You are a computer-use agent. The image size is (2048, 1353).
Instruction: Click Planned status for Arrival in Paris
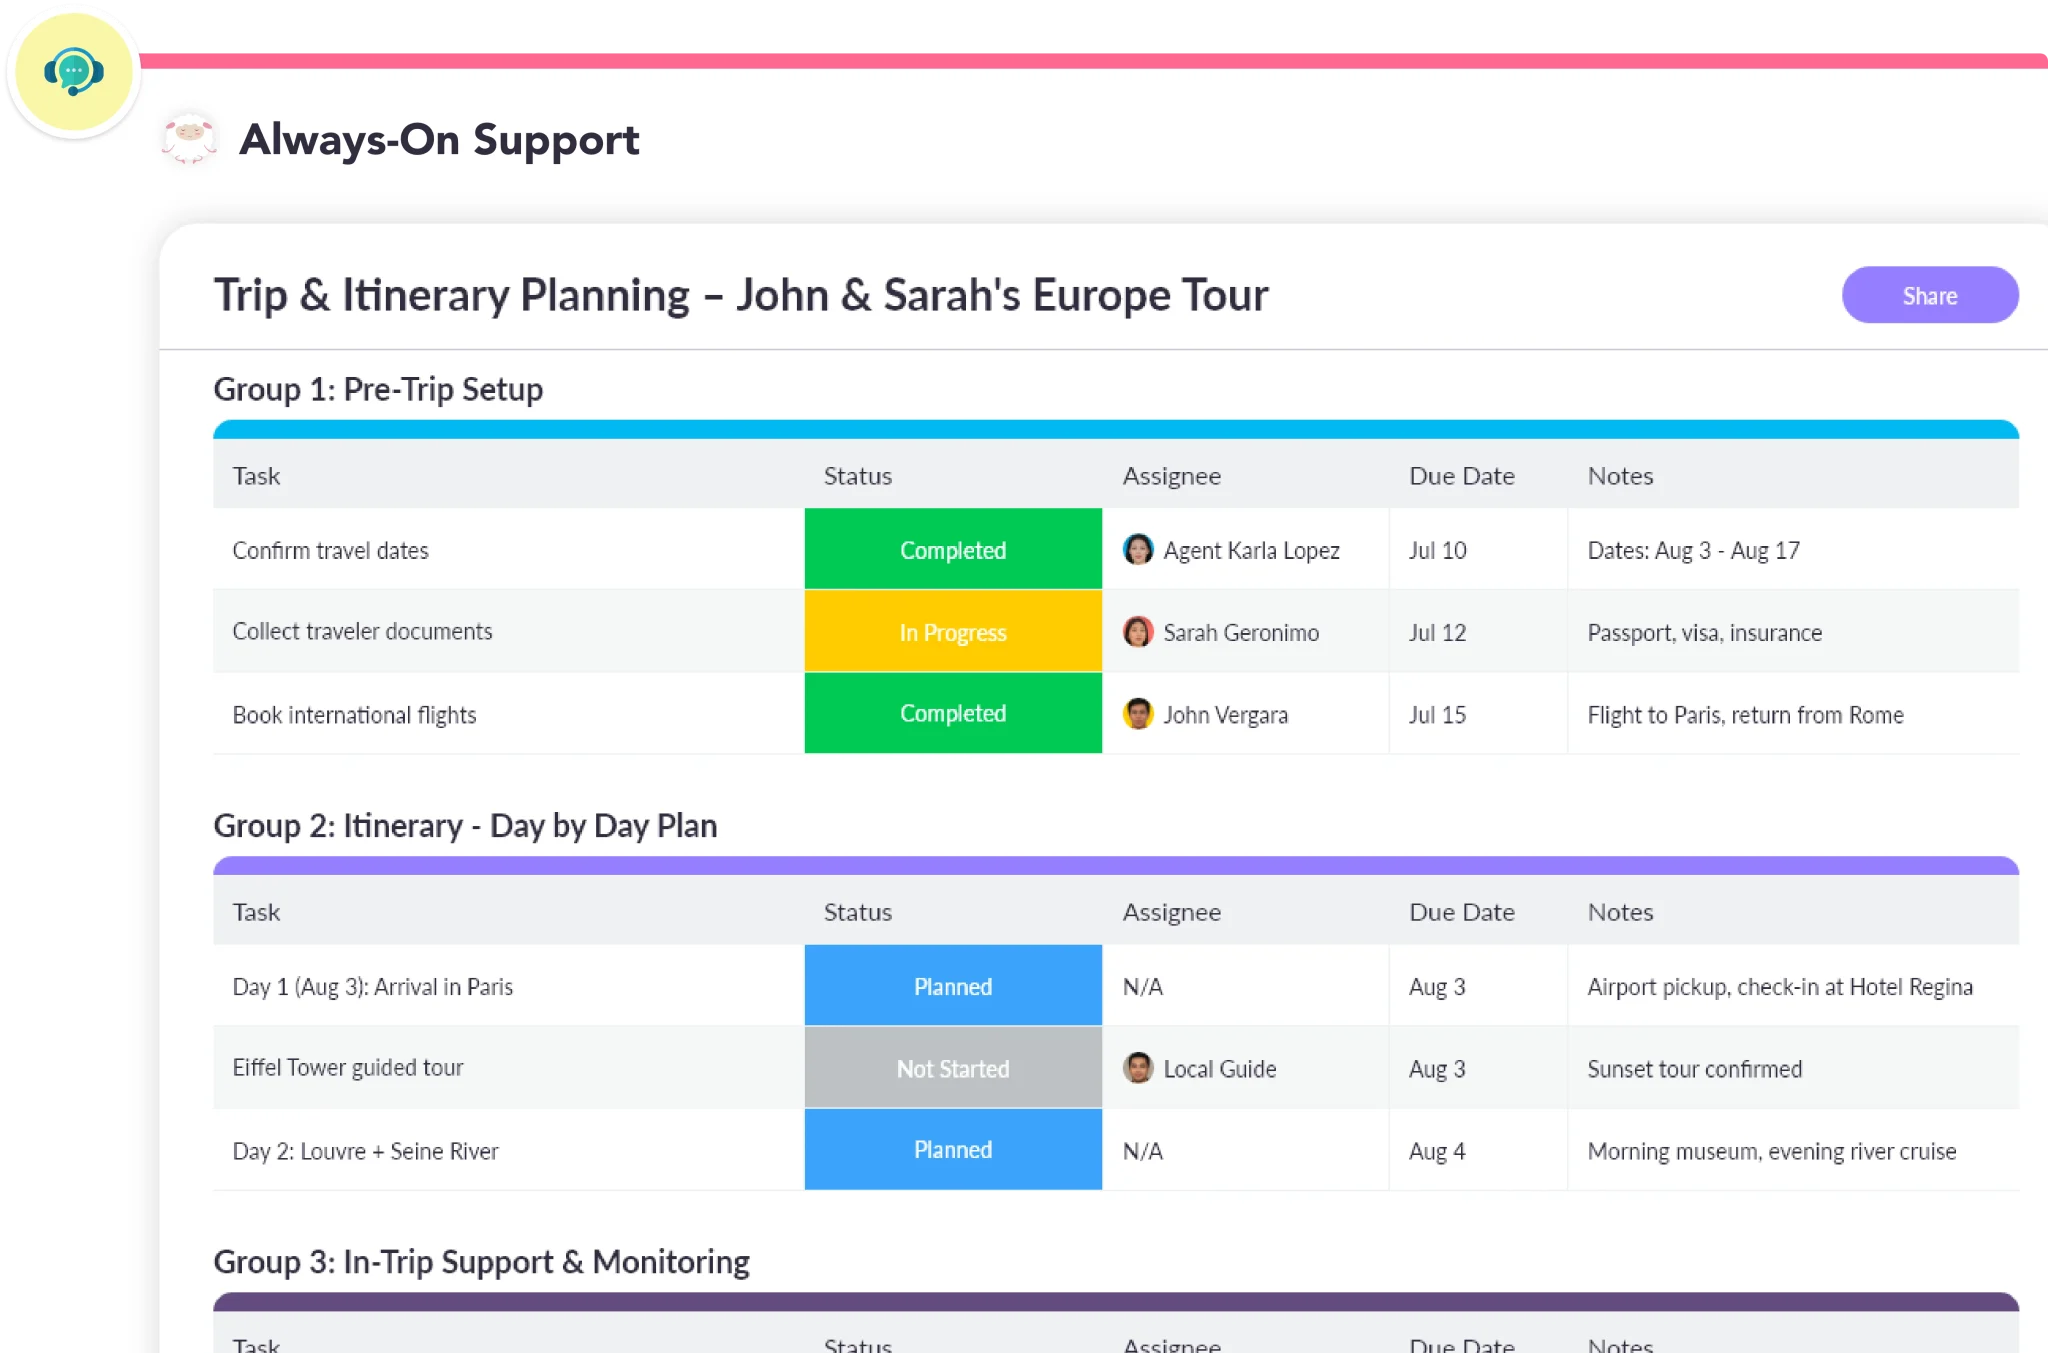click(952, 986)
